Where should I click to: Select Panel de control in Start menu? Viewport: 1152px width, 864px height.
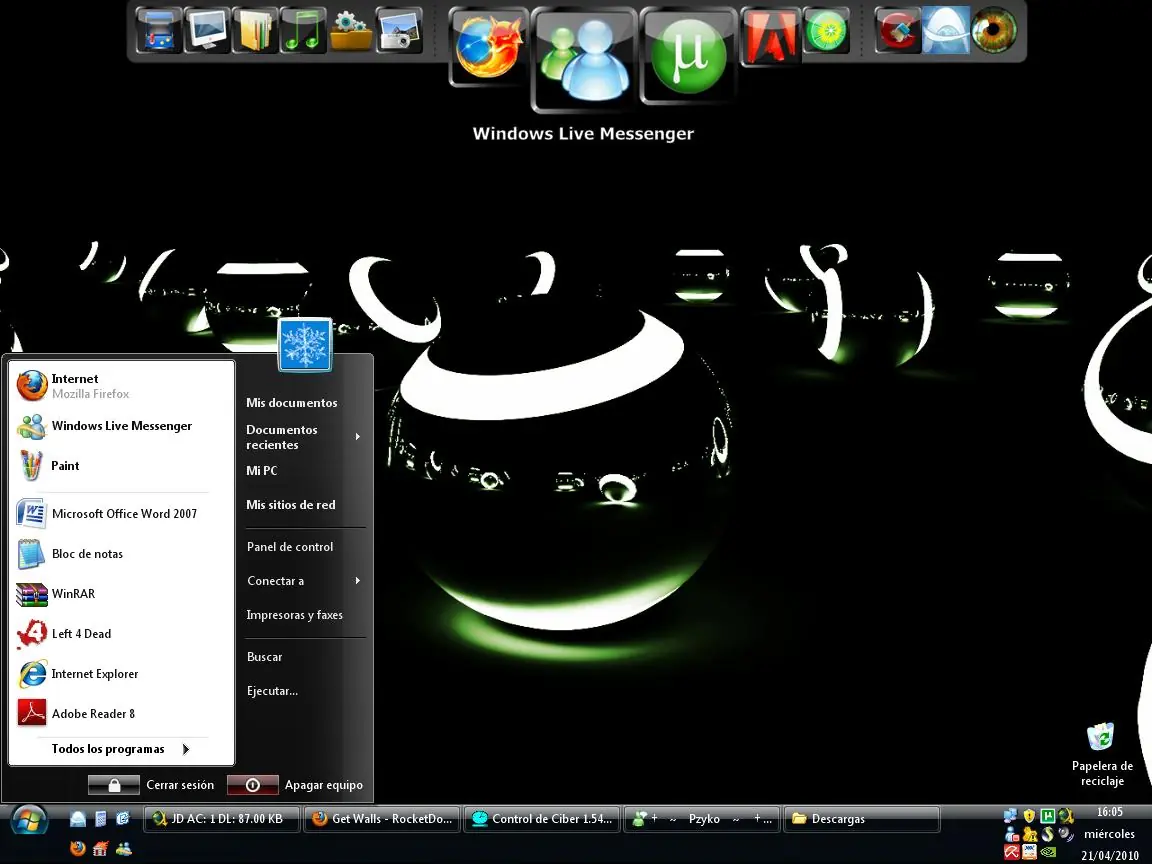click(x=290, y=547)
